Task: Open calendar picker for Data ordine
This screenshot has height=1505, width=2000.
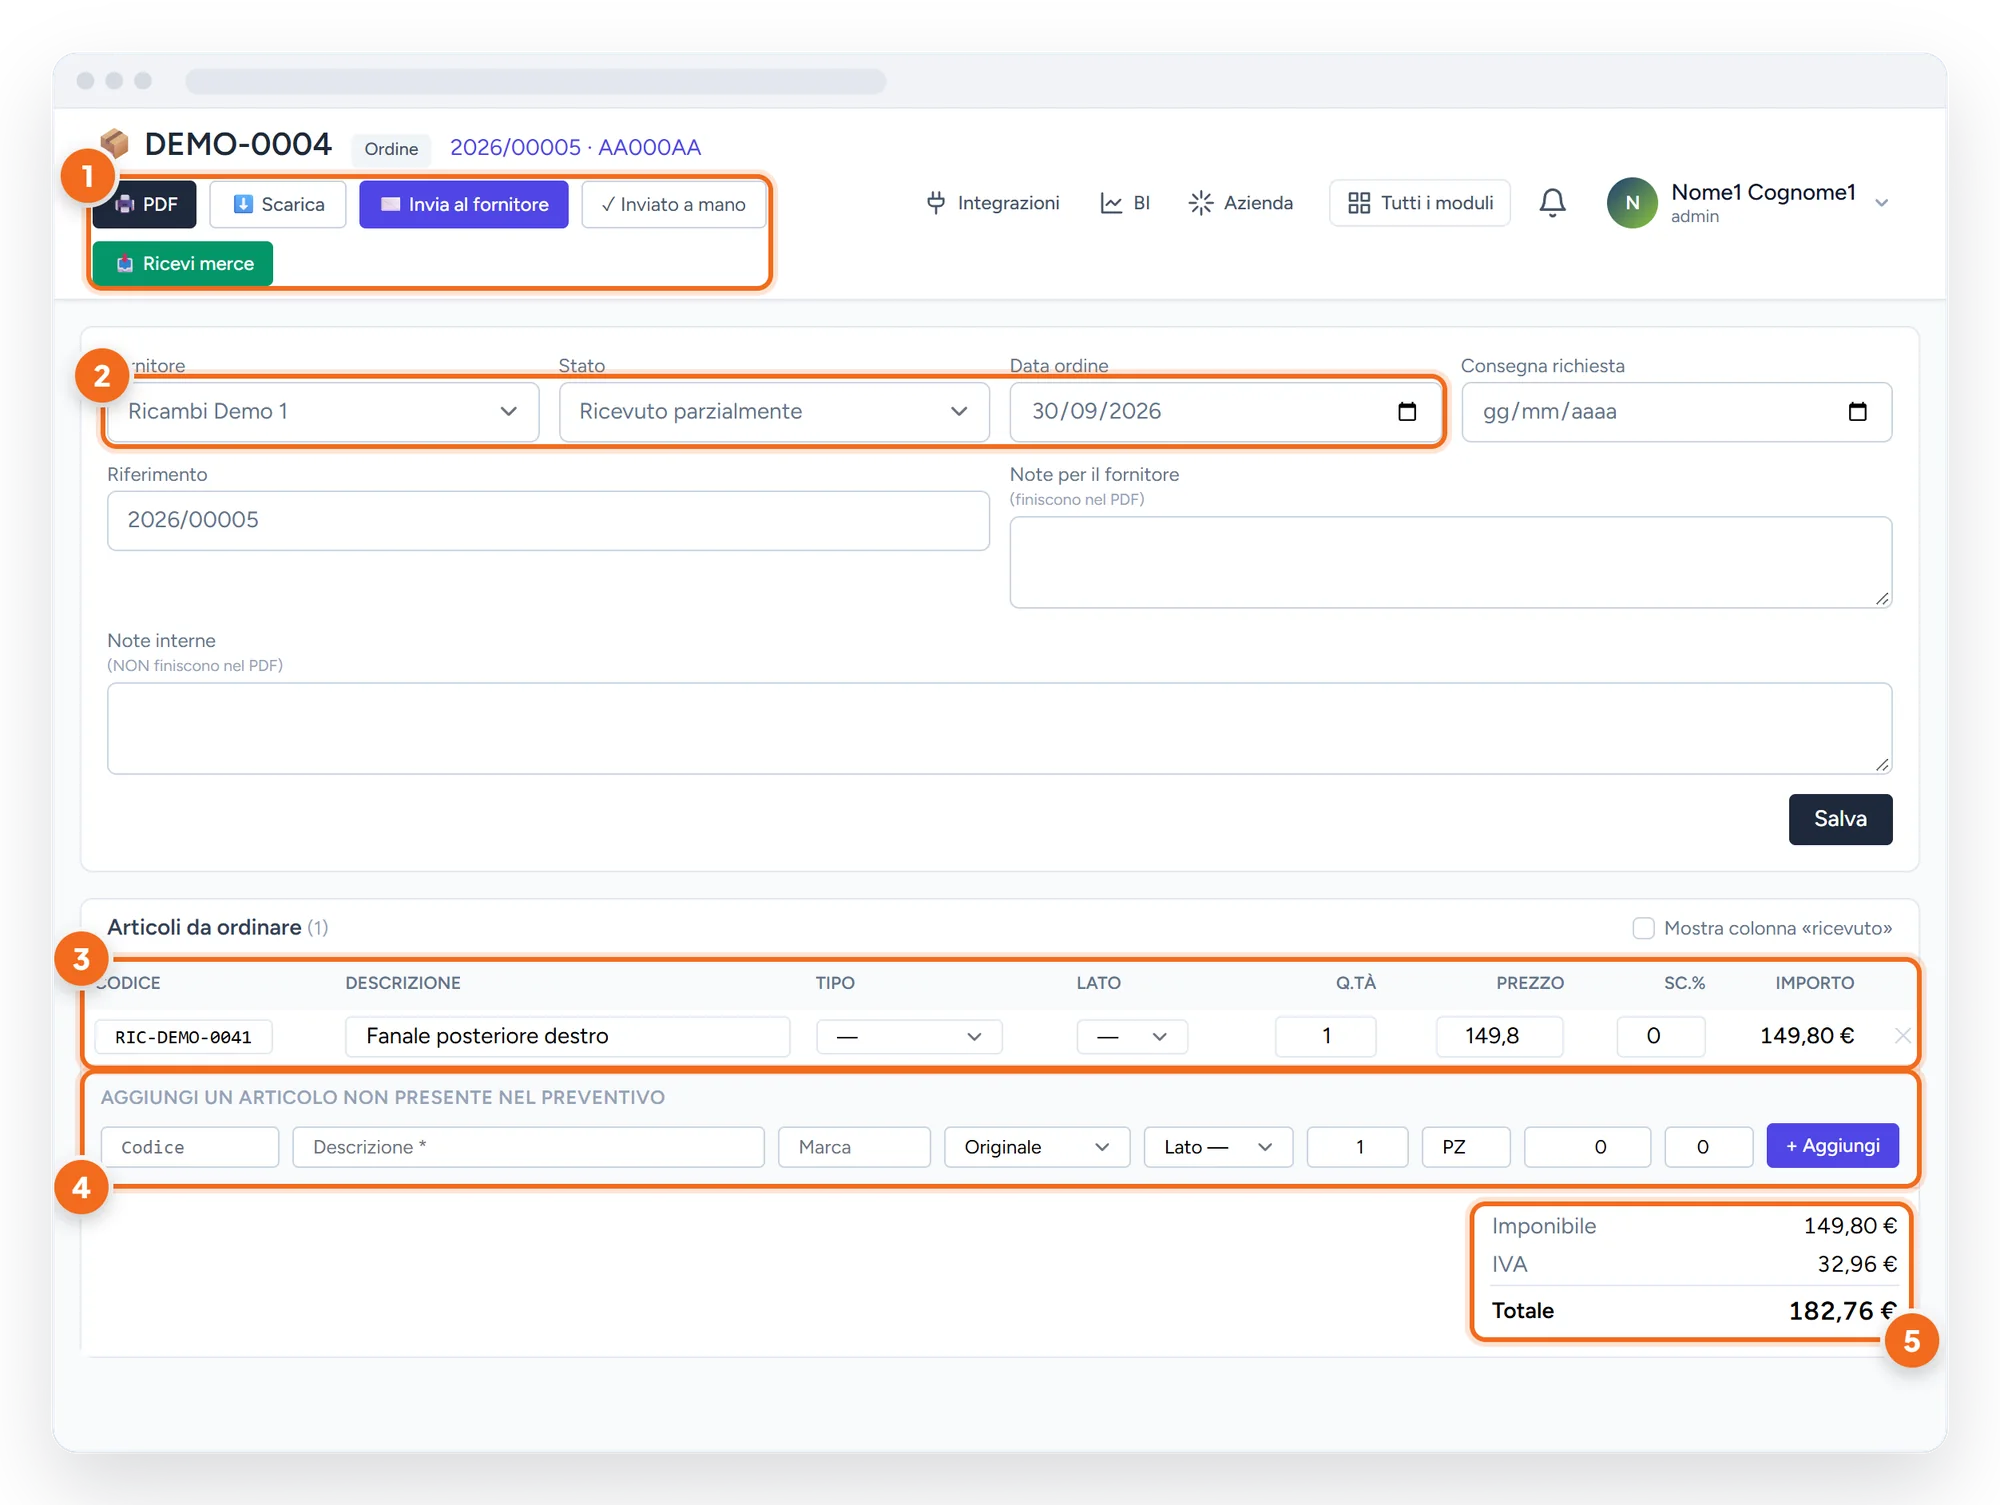Action: point(1407,412)
